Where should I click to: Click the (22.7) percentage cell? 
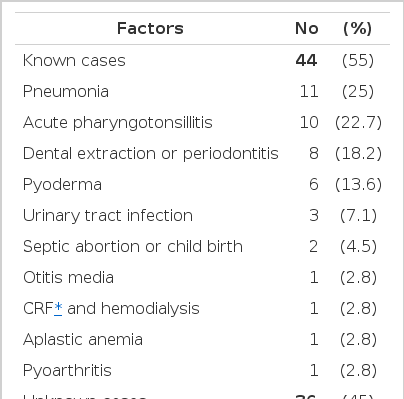[358, 123]
